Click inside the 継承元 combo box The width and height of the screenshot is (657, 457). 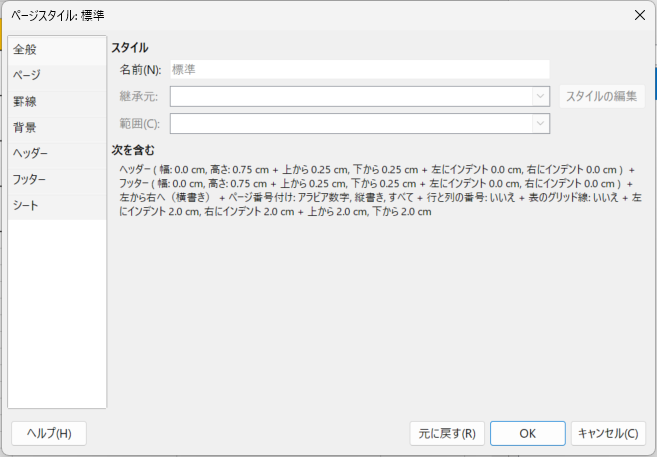[x=350, y=96]
